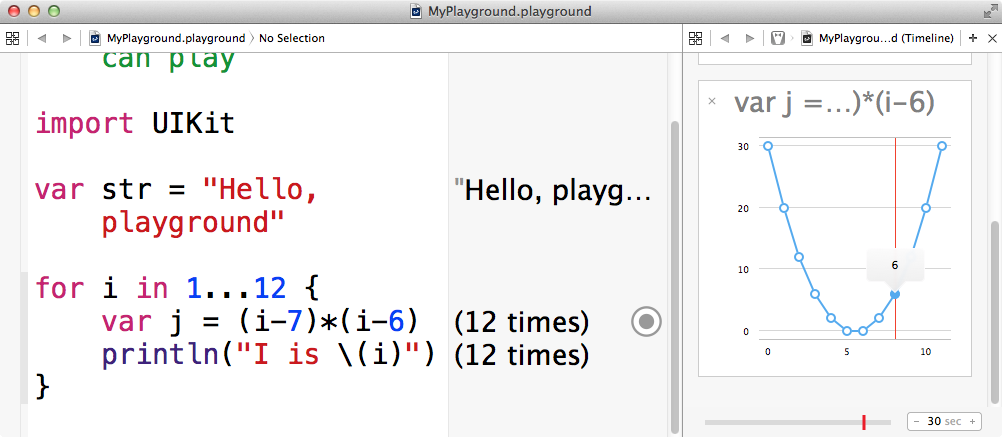Toggle value history for var j line
1002x437 pixels.
[x=646, y=321]
